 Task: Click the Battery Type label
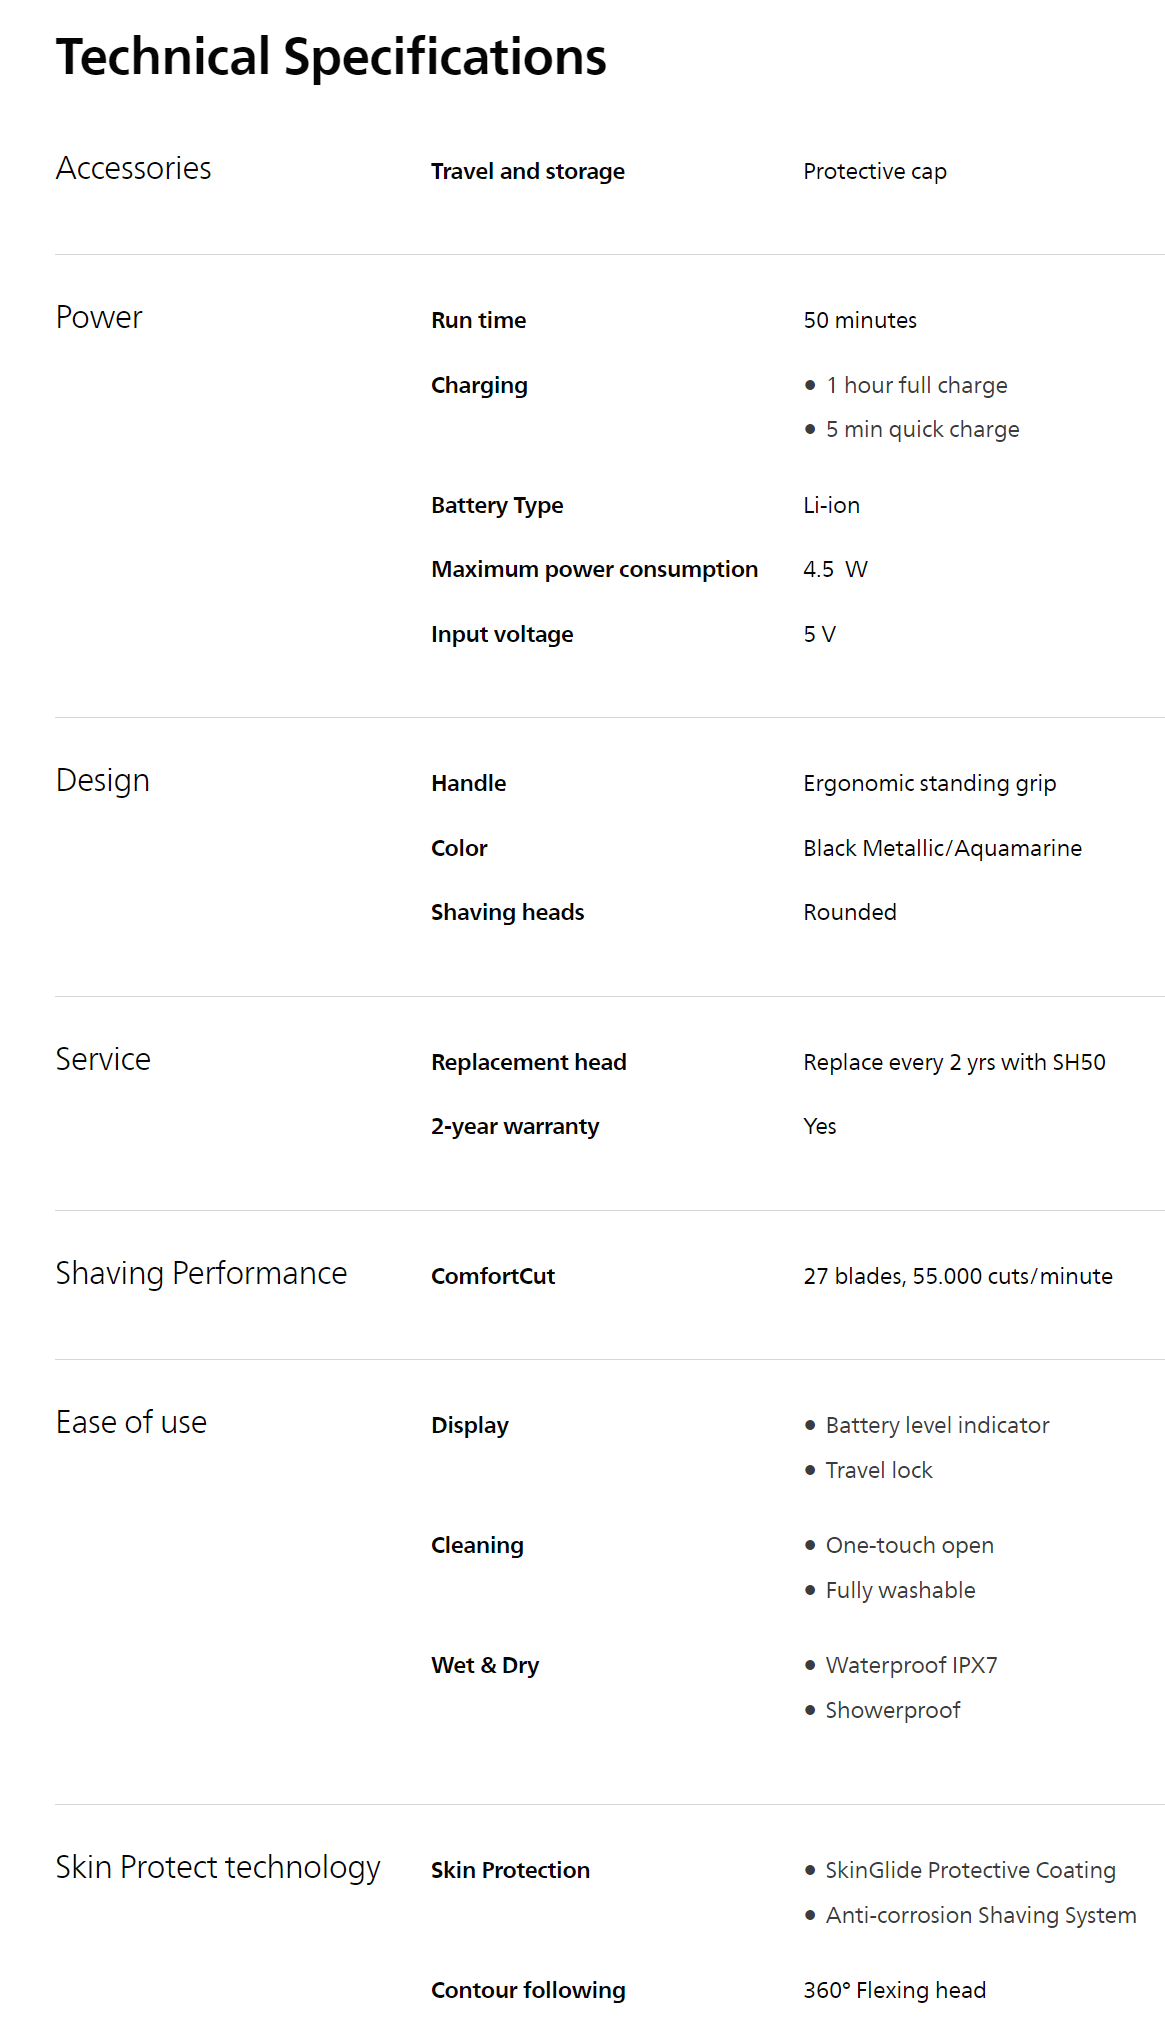(497, 505)
